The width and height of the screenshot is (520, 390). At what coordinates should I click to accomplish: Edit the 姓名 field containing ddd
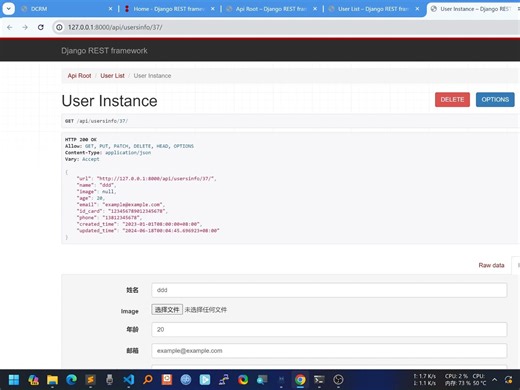pos(329,290)
